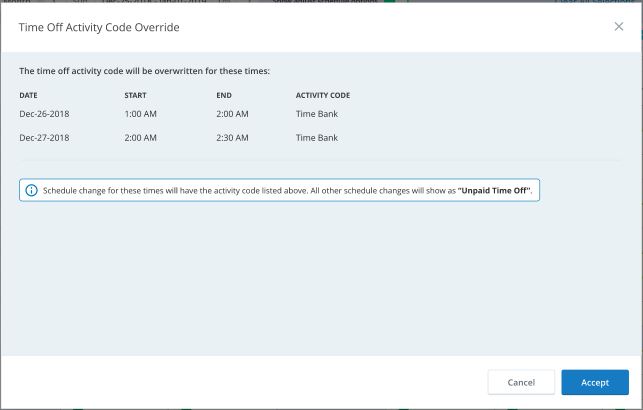This screenshot has height=410, width=643.
Task: Click the info icon in the notice box
Action: (31, 190)
